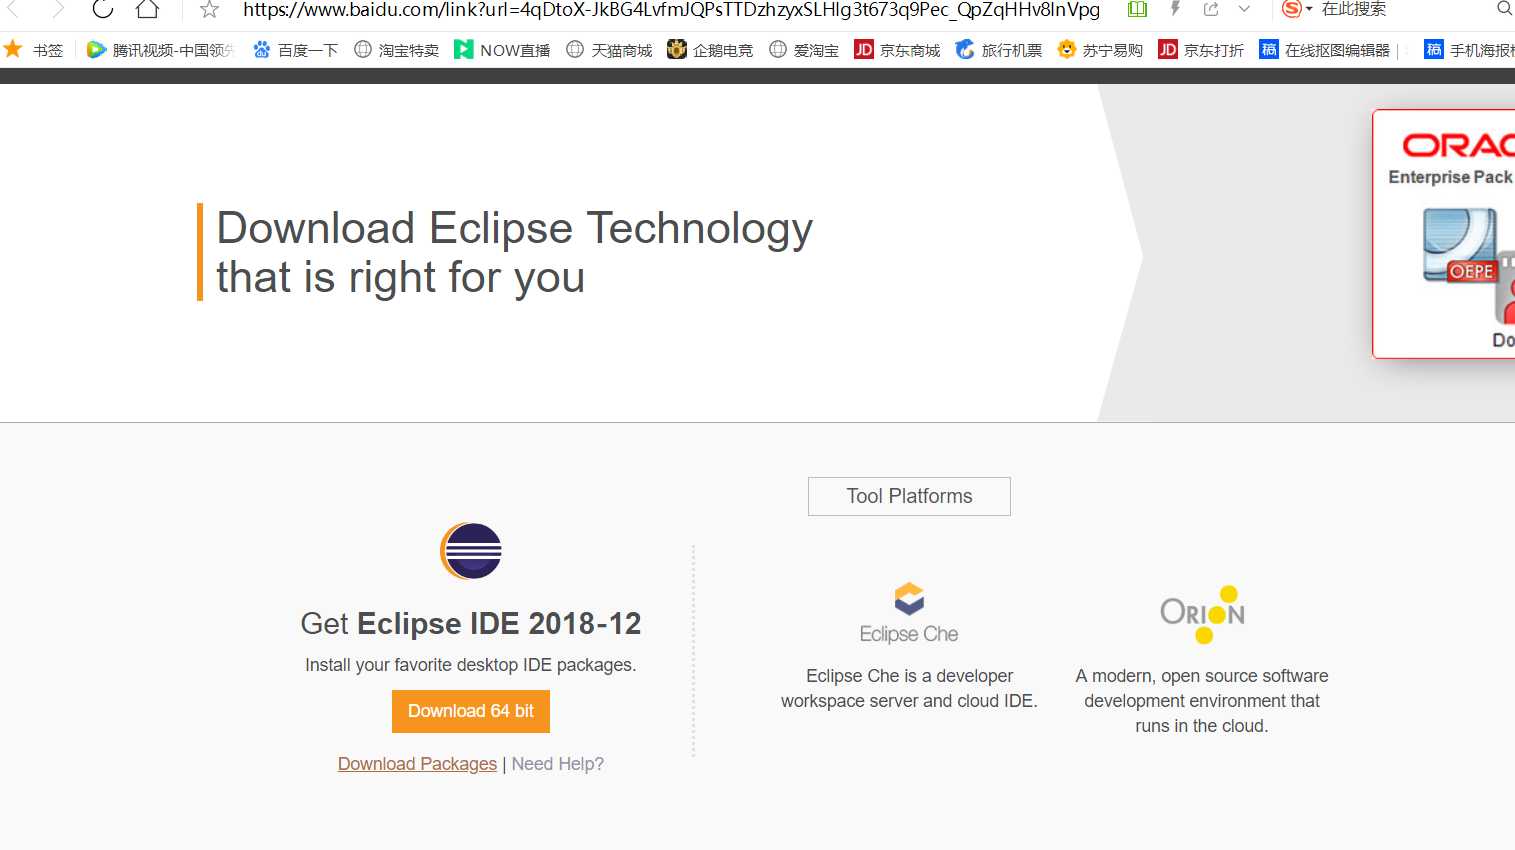The image size is (1515, 850).
Task: Bookmark this page with the star icon
Action: coord(209,10)
